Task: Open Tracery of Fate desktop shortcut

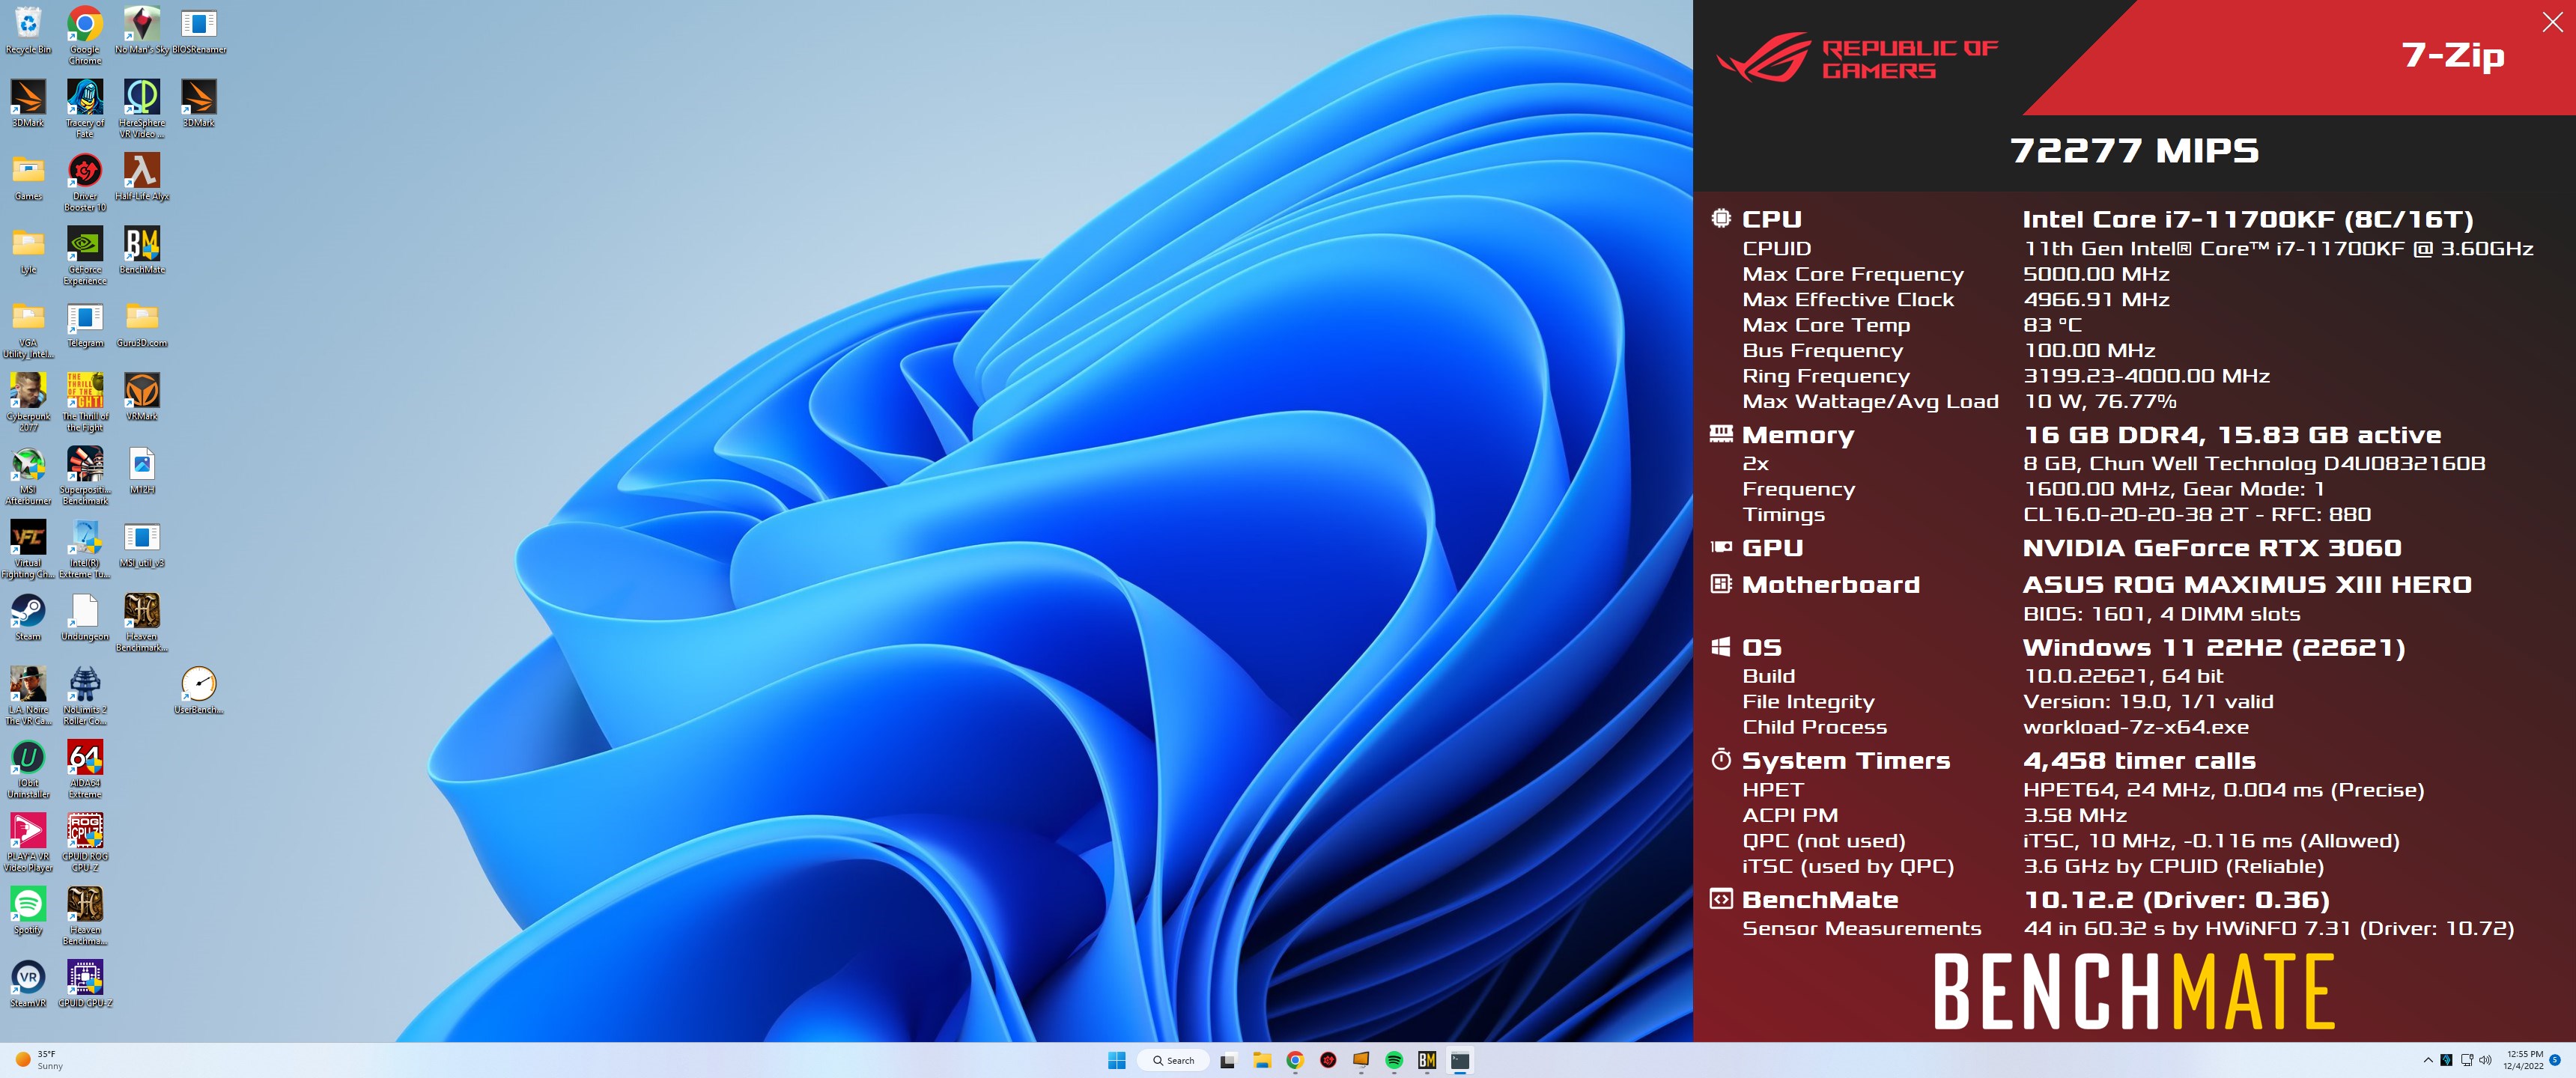Action: click(85, 109)
